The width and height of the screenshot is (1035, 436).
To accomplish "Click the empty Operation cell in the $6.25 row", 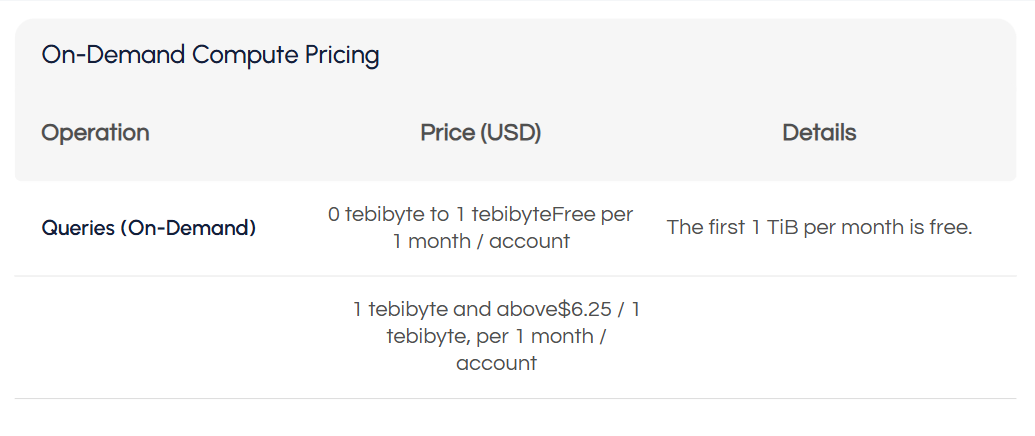I will click(148, 337).
